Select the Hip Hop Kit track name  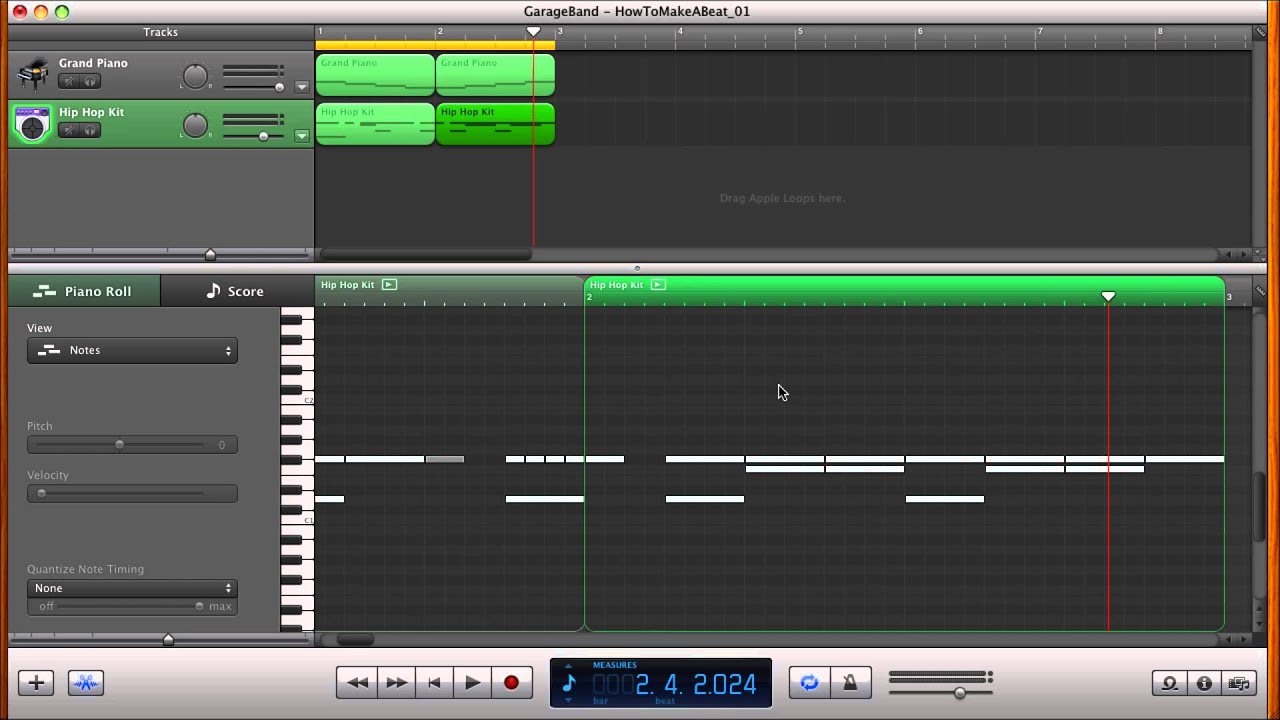[x=91, y=112]
